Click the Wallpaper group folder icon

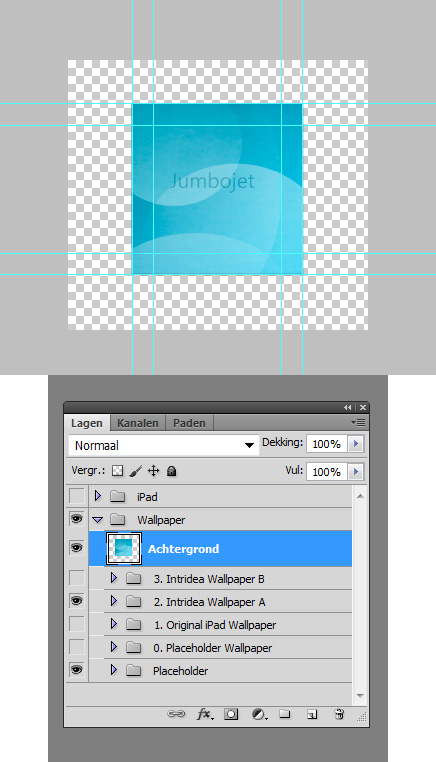pyautogui.click(x=117, y=520)
